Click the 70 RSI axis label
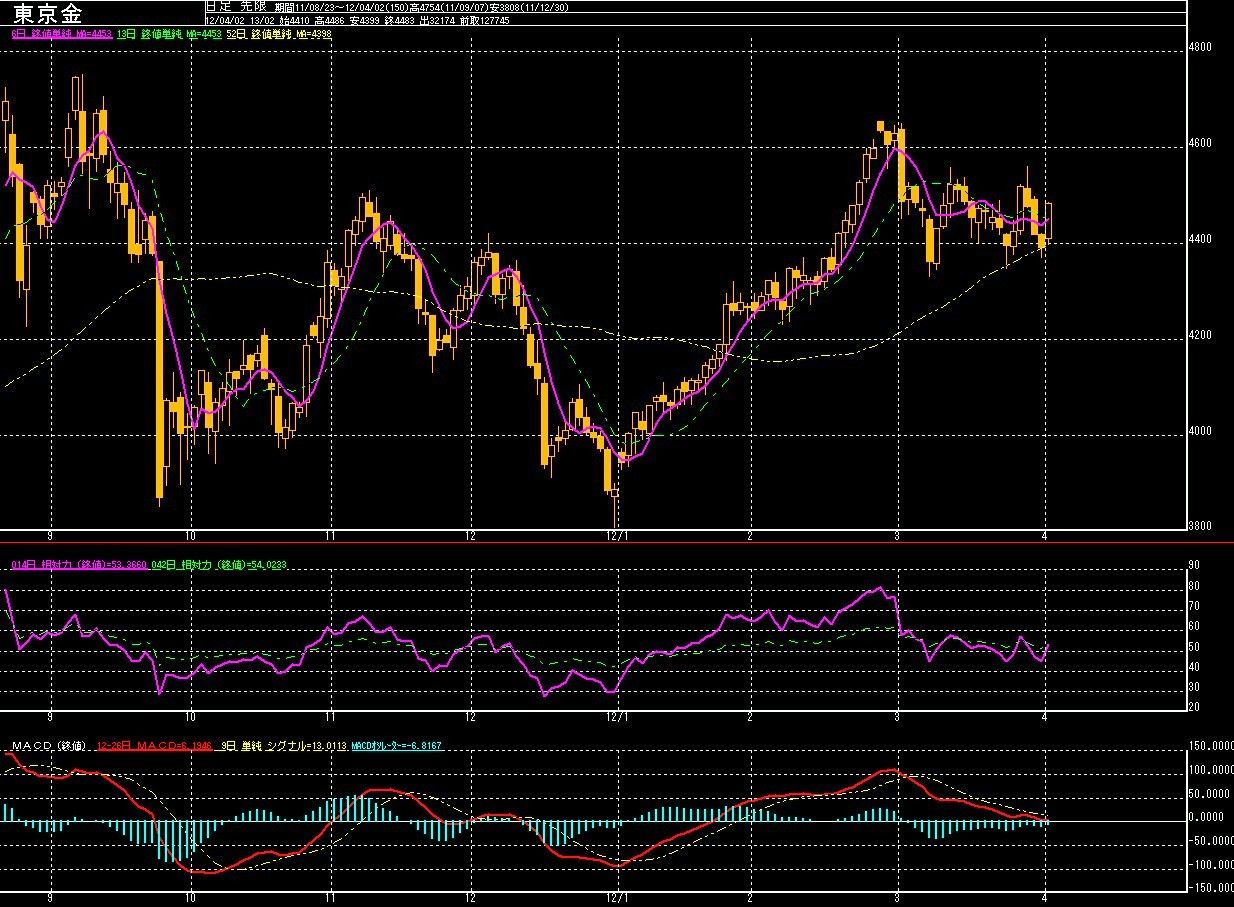Viewport: 1234px width, 907px height. 1193,606
